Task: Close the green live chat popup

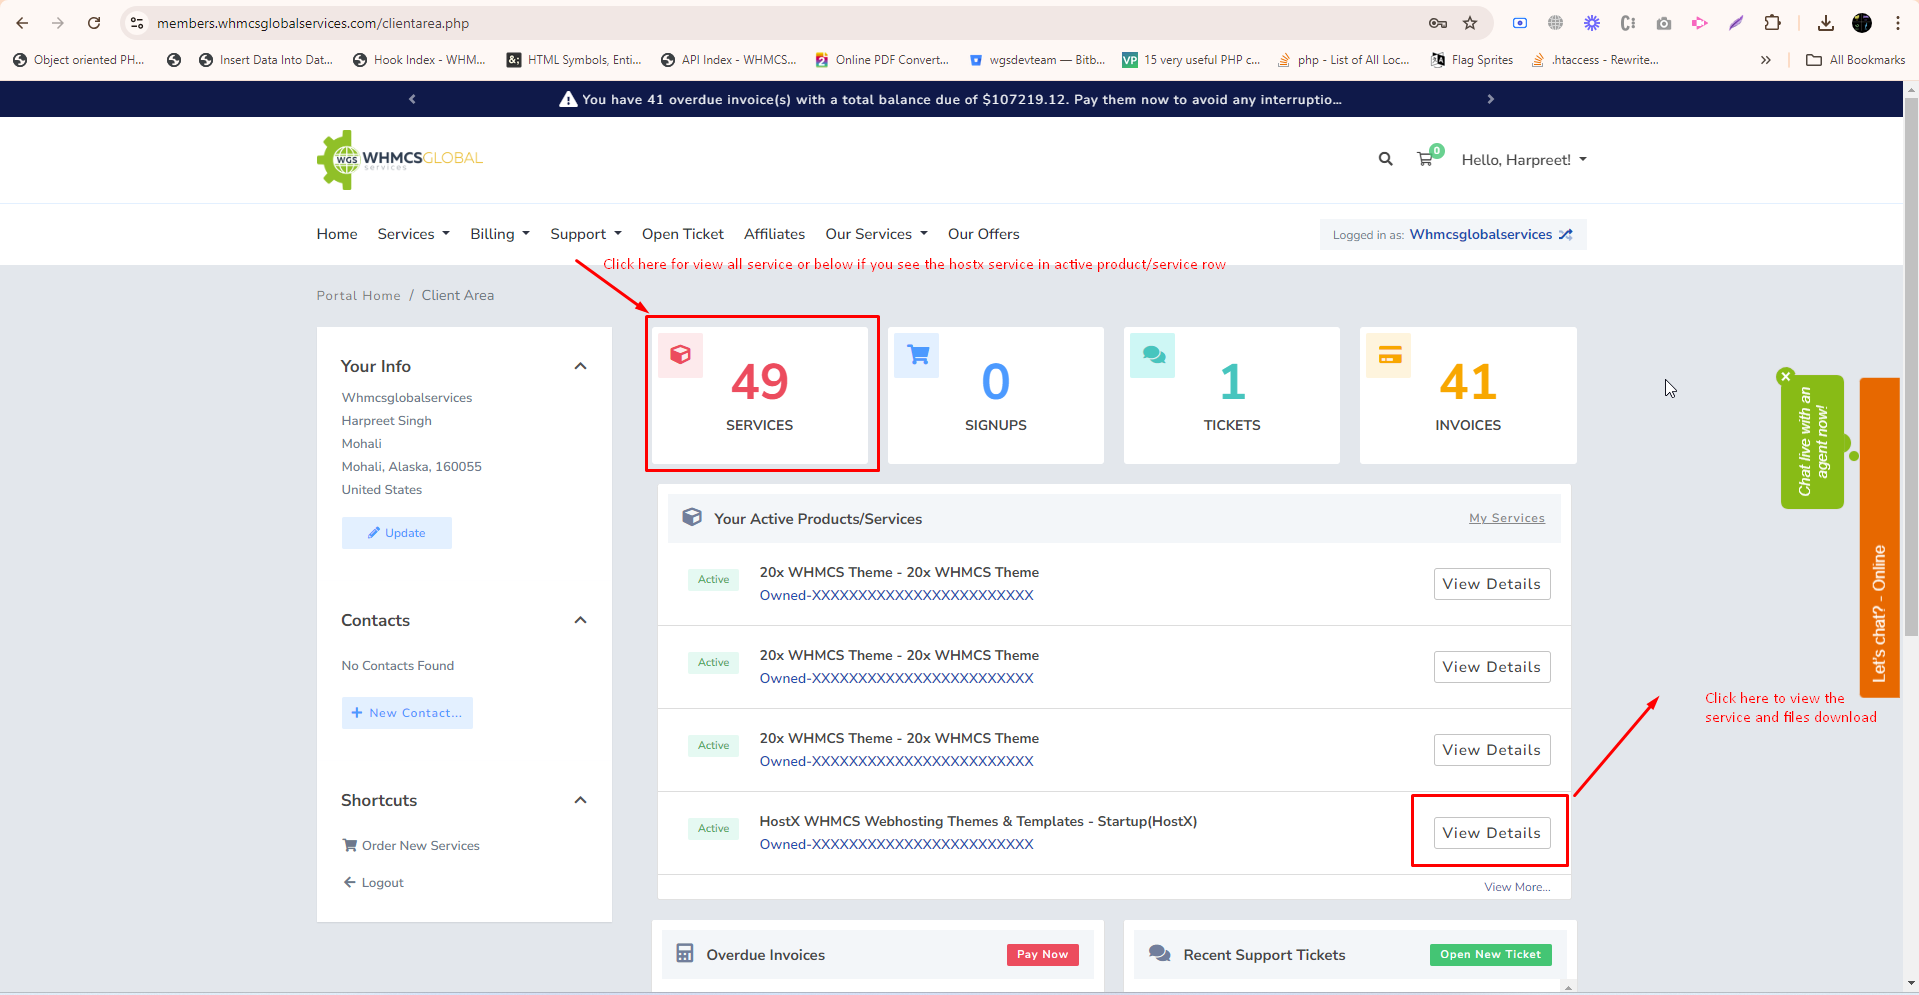Action: [x=1786, y=377]
